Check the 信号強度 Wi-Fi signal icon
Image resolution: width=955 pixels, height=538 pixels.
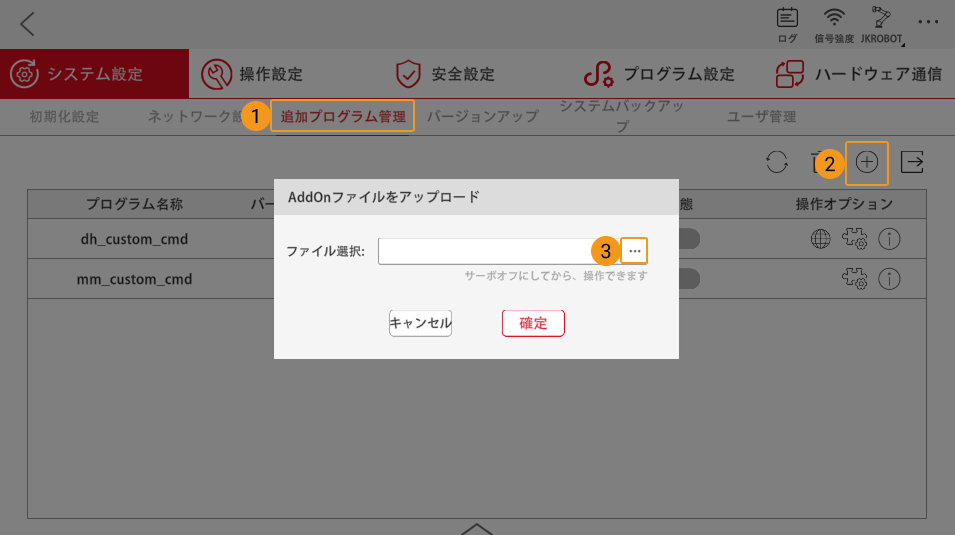834,25
